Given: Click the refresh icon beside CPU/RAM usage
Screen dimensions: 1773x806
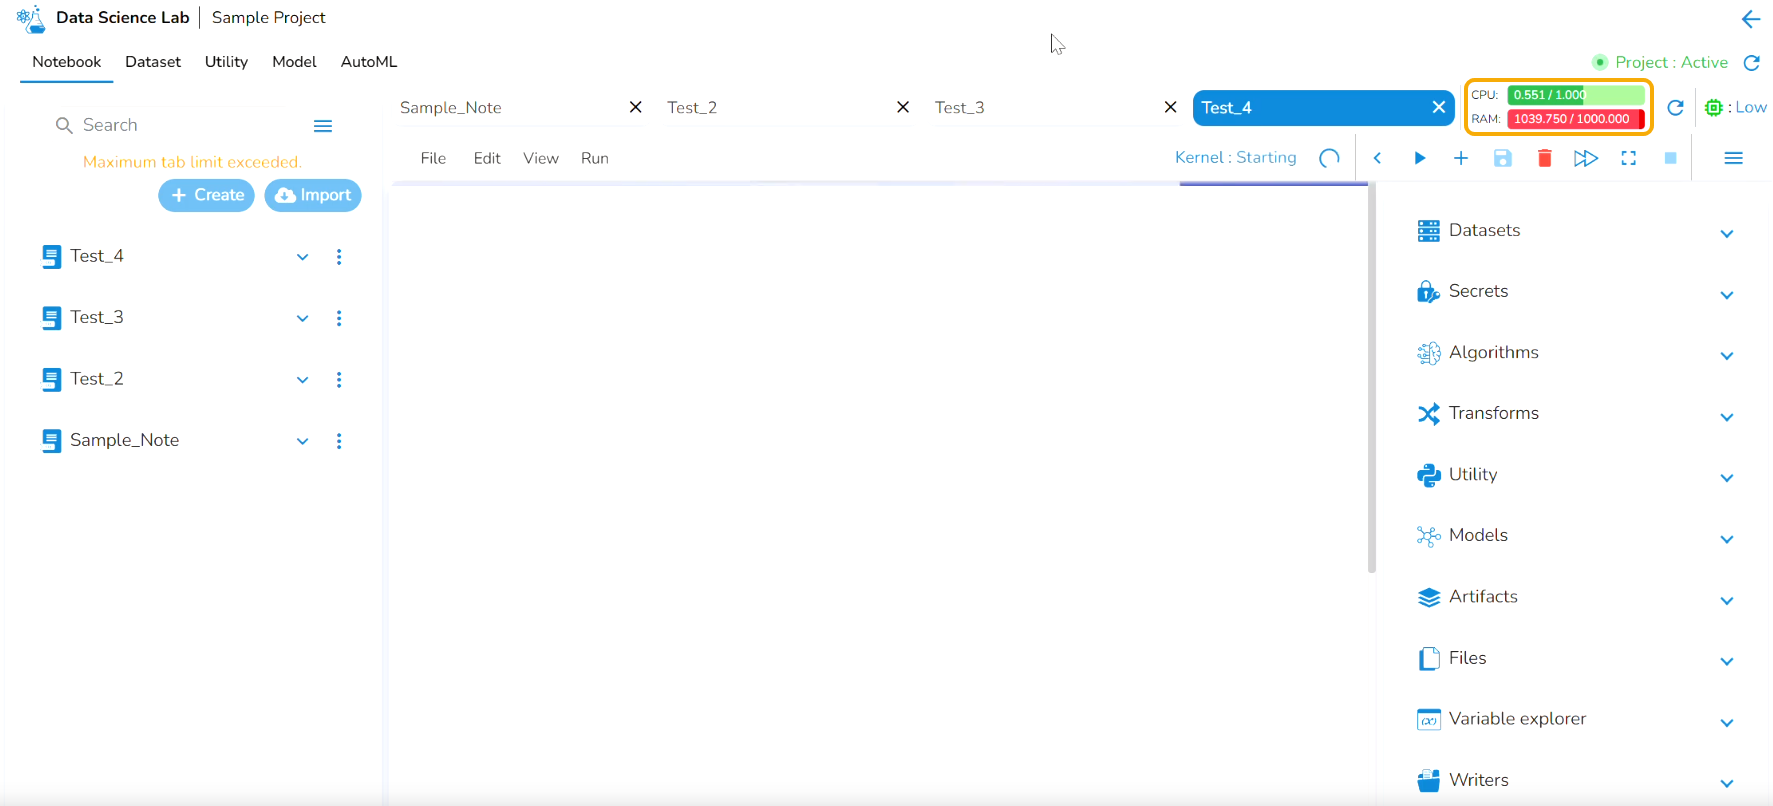Looking at the screenshot, I should pos(1675,108).
